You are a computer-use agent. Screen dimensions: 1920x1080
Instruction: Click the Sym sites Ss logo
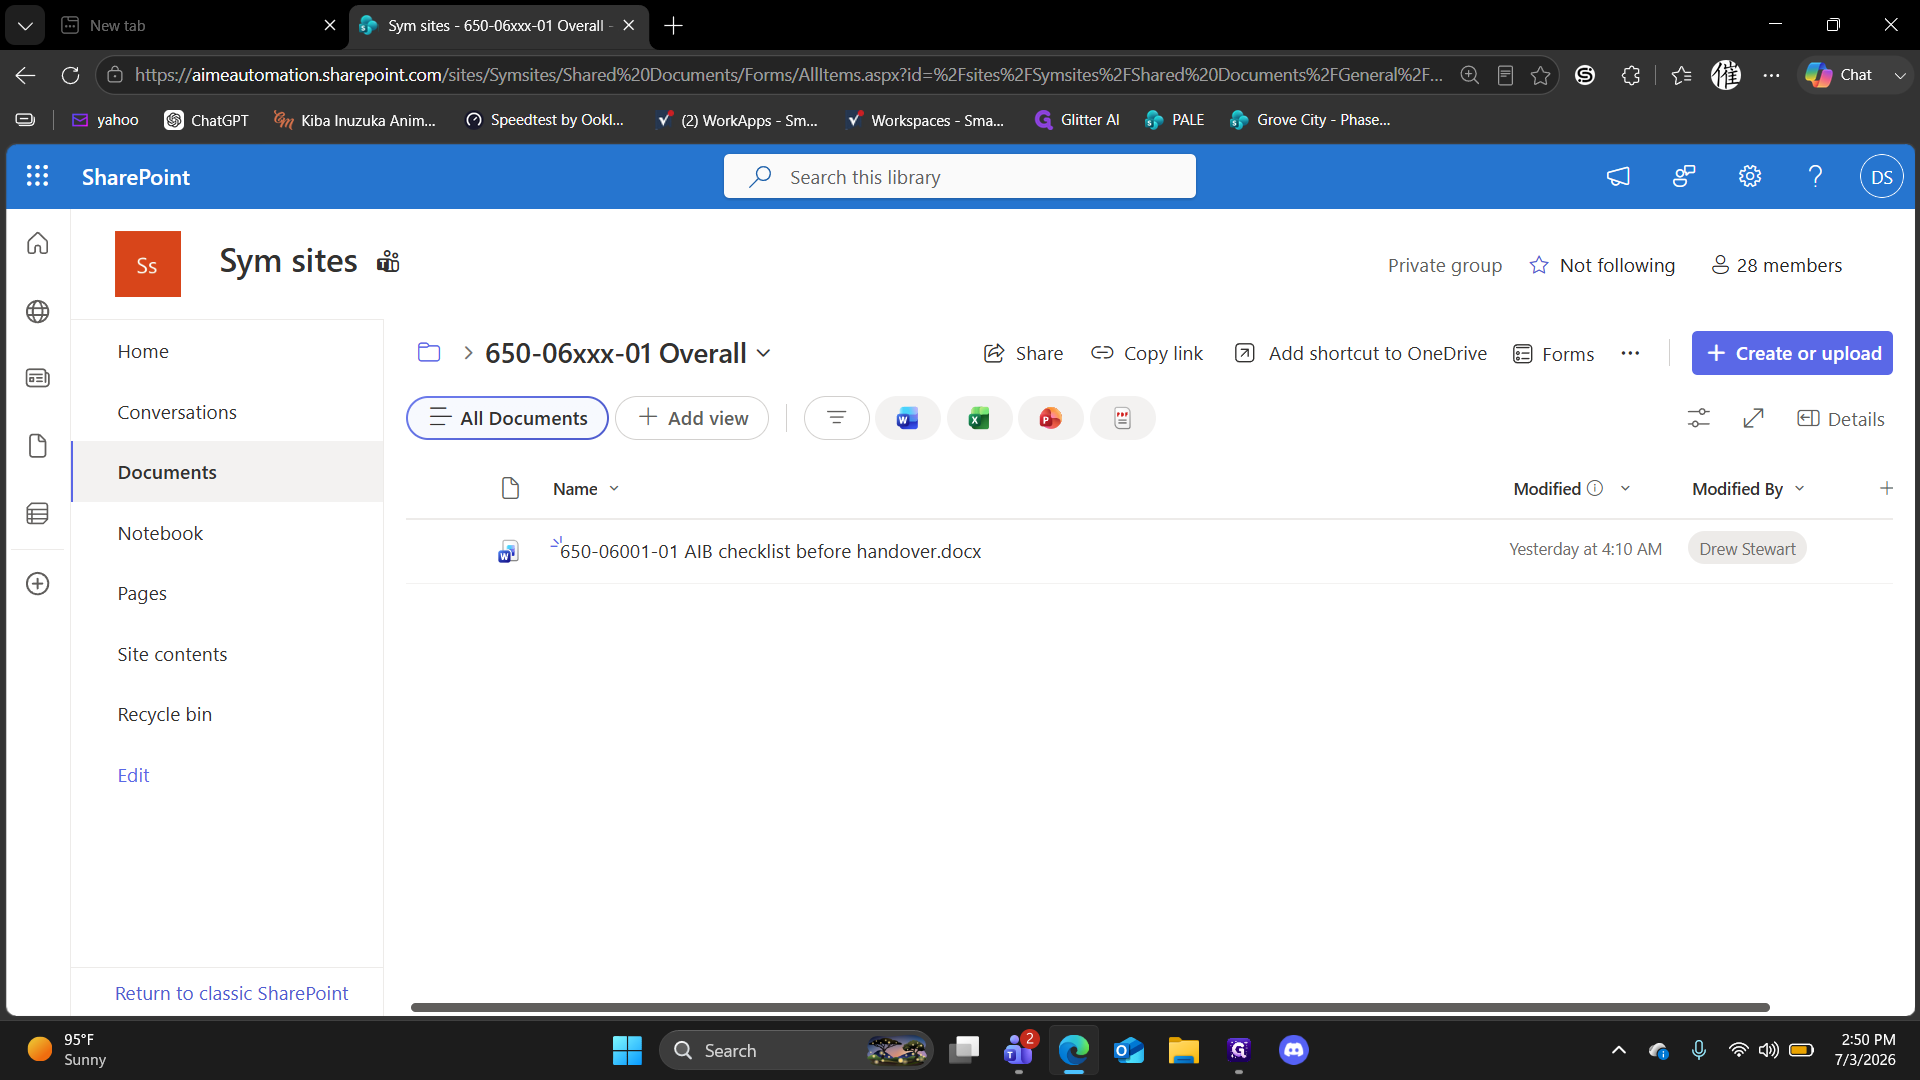pos(148,264)
